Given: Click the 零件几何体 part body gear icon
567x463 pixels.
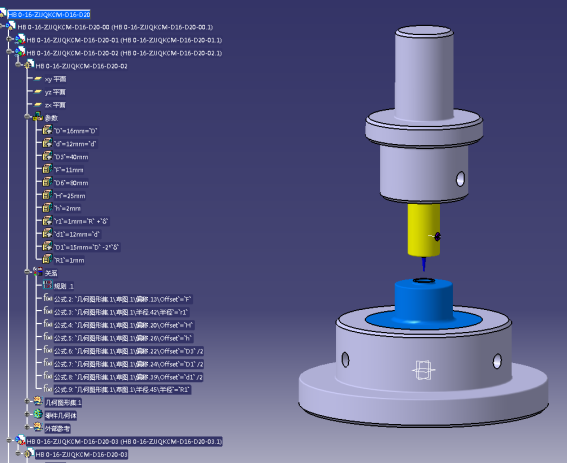Looking at the screenshot, I should pos(38,414).
